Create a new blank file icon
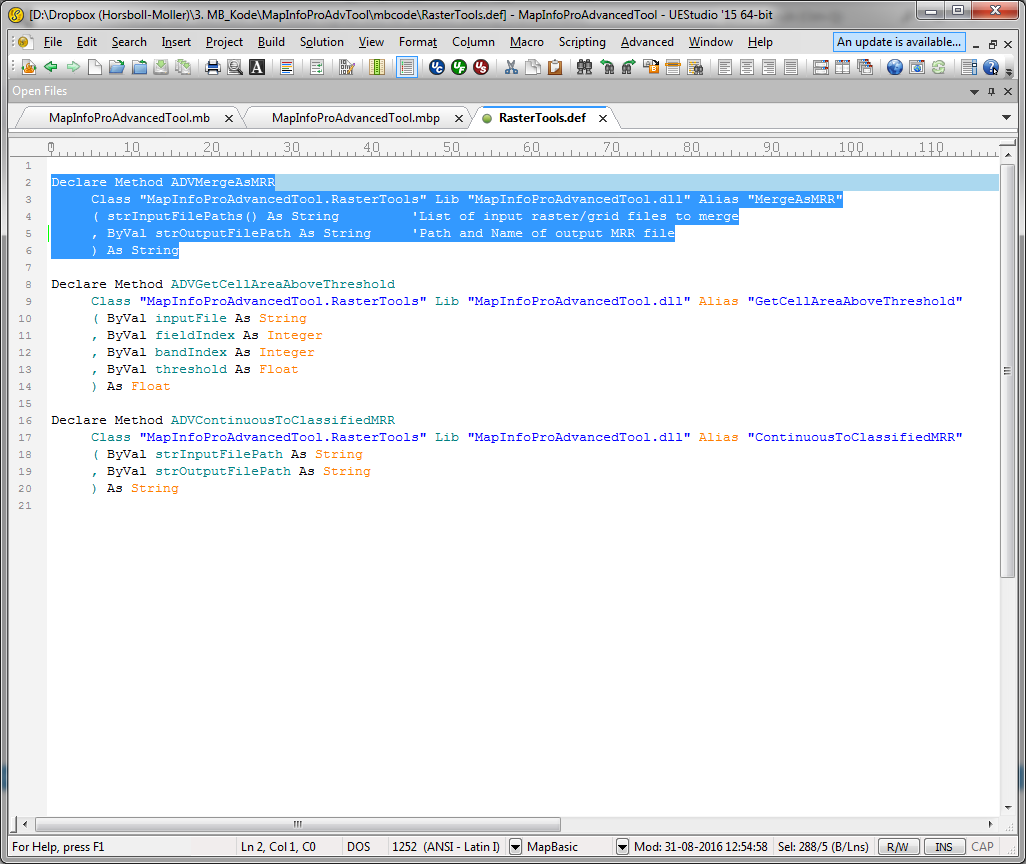The width and height of the screenshot is (1026, 864). coord(95,67)
